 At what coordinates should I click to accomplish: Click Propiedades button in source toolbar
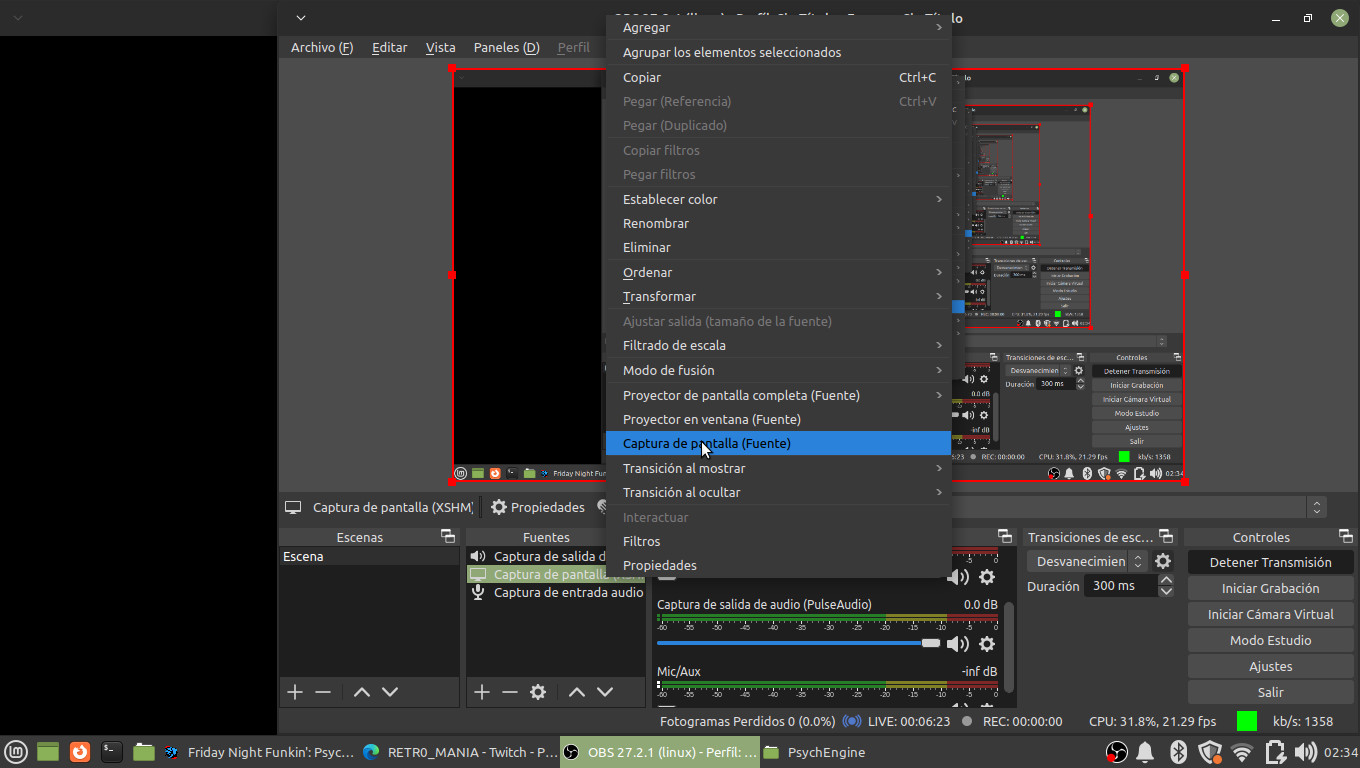(x=538, y=507)
